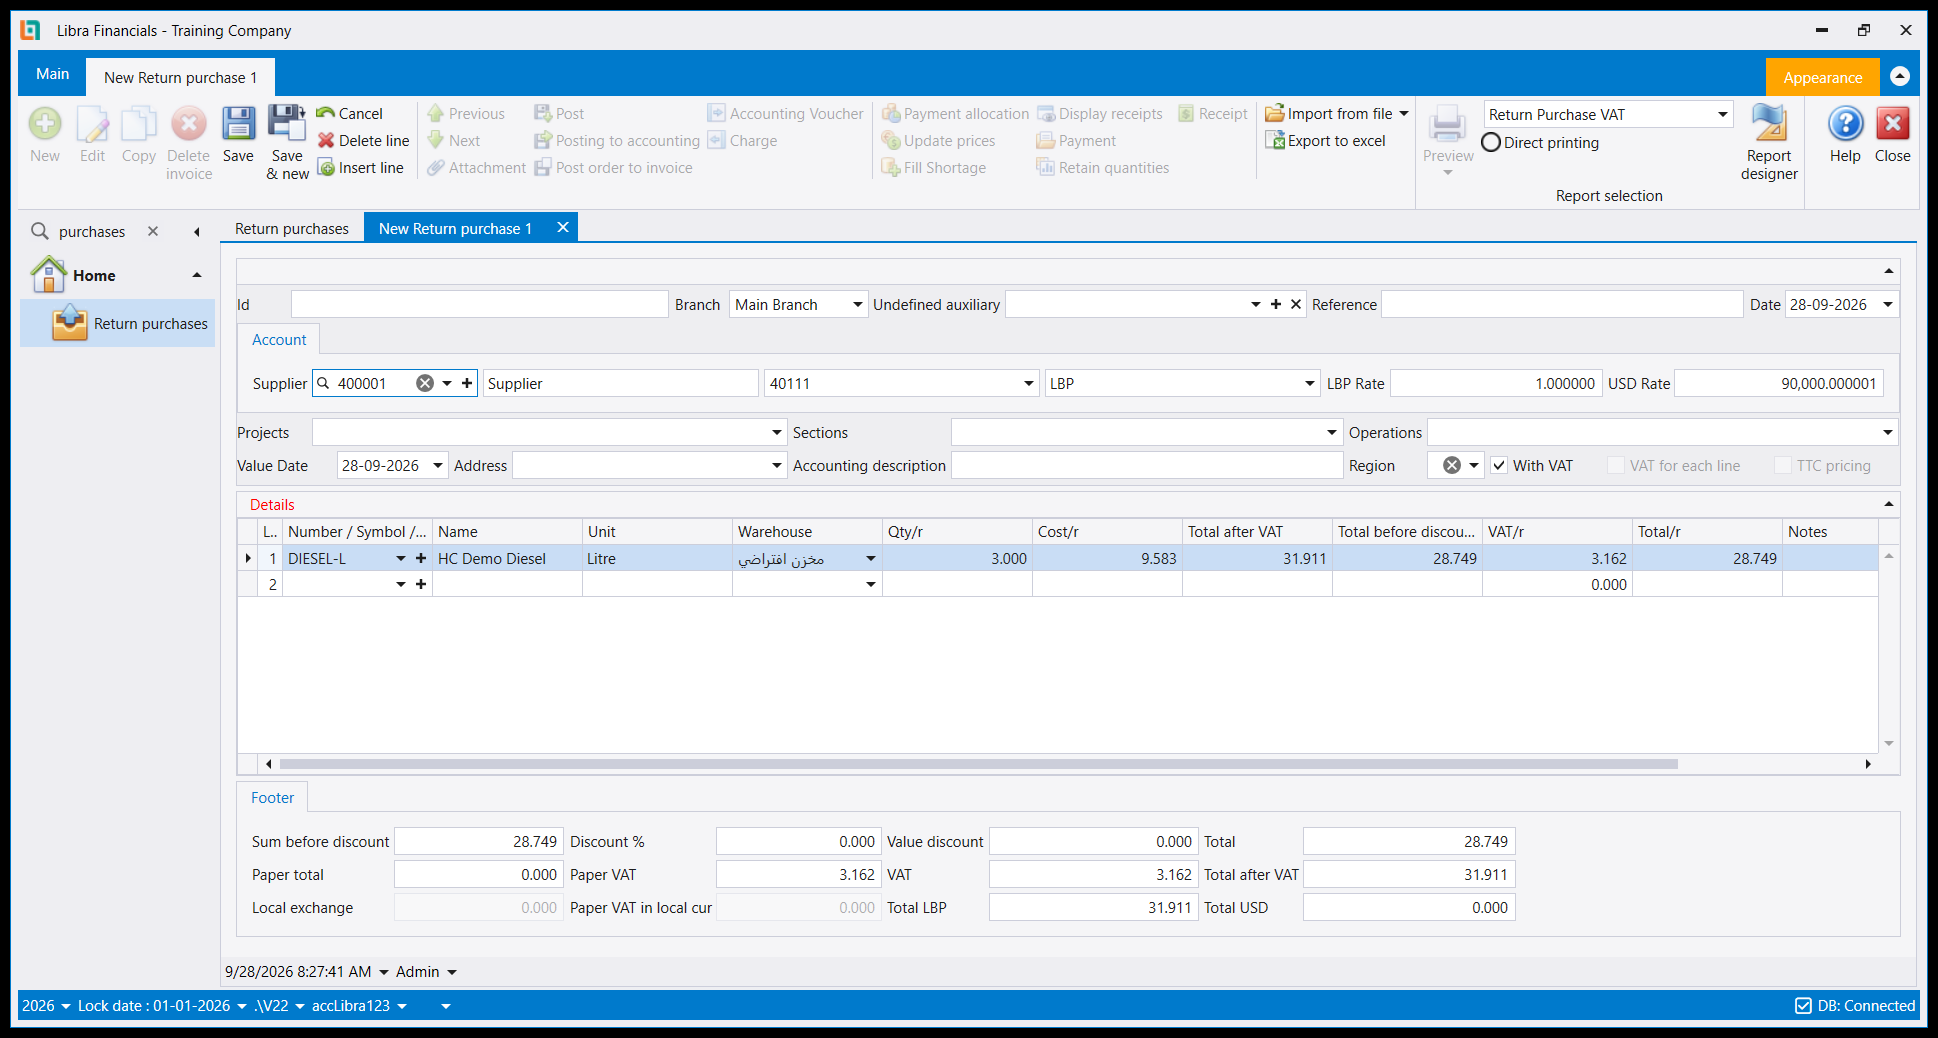Viewport: 1938px width, 1038px height.
Task: Click the Appearance button
Action: 1822,77
